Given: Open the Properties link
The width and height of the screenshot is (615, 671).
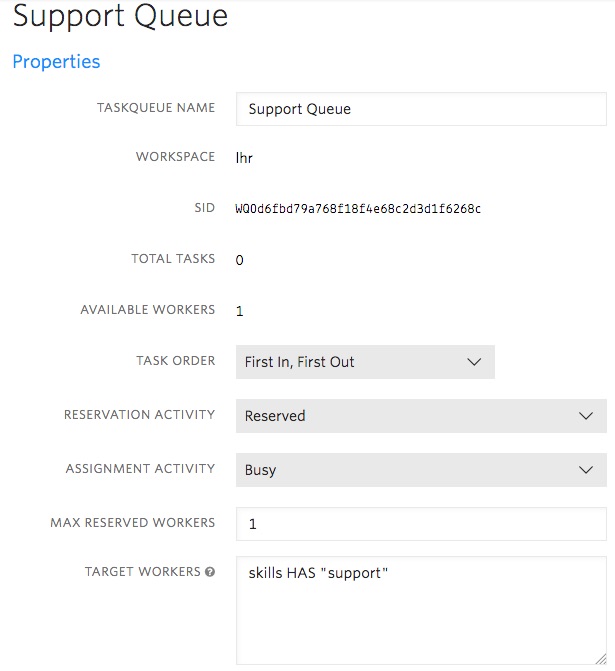Looking at the screenshot, I should [56, 62].
